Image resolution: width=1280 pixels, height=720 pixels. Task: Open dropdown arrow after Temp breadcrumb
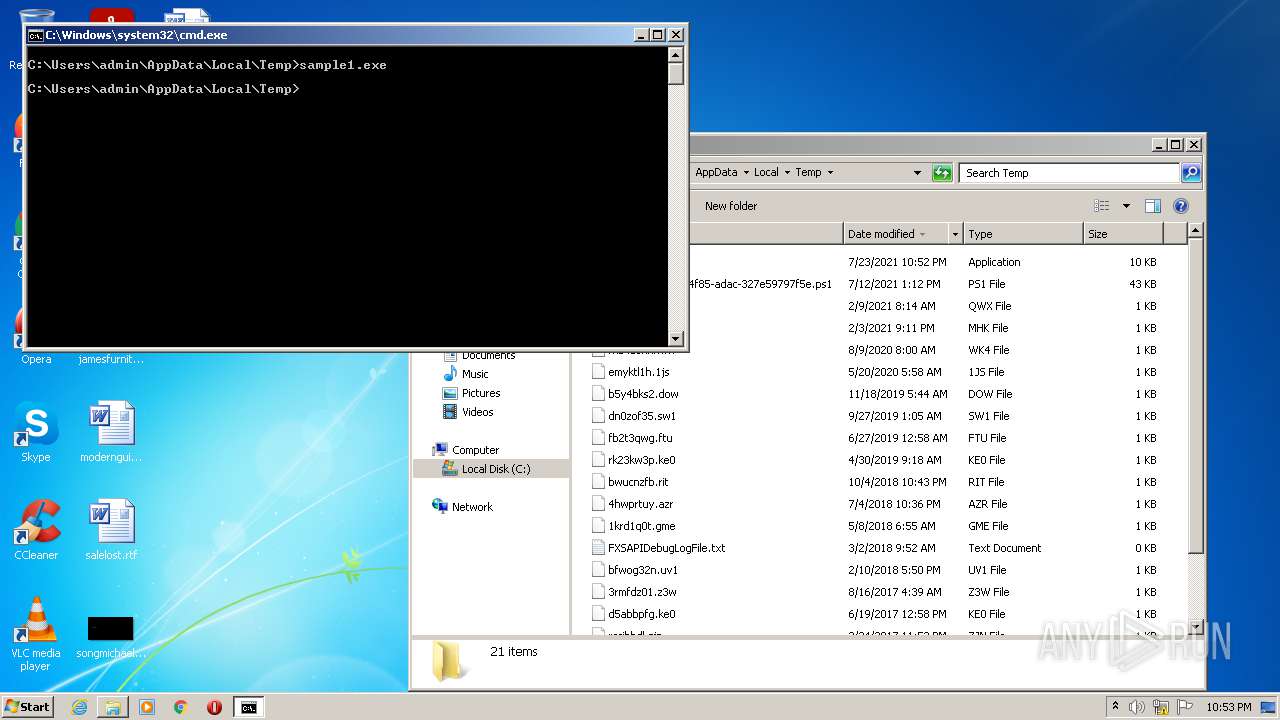[x=830, y=172]
